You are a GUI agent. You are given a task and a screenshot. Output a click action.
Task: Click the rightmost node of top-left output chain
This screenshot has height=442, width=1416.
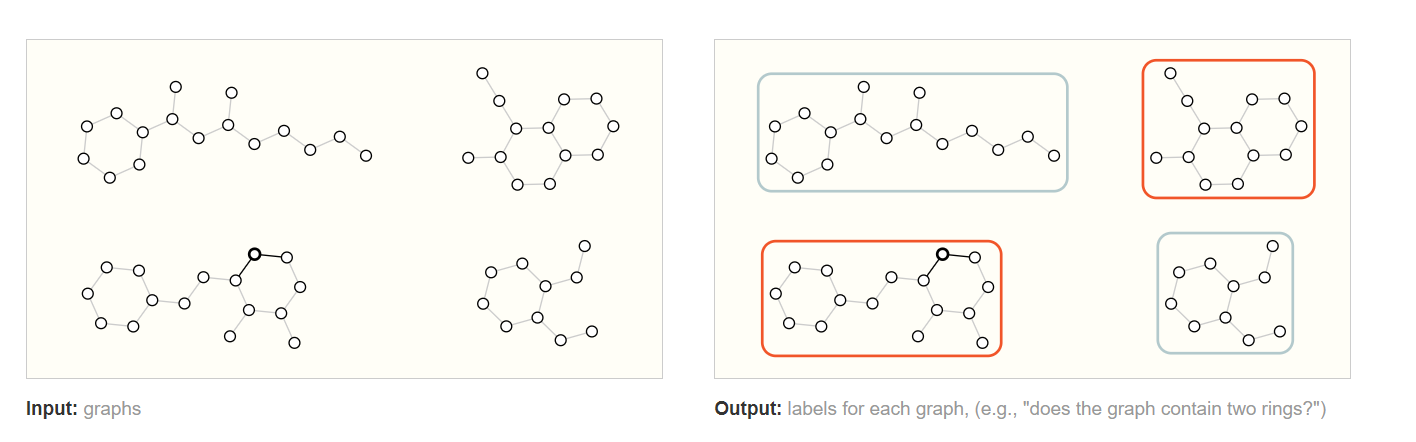click(x=1054, y=155)
